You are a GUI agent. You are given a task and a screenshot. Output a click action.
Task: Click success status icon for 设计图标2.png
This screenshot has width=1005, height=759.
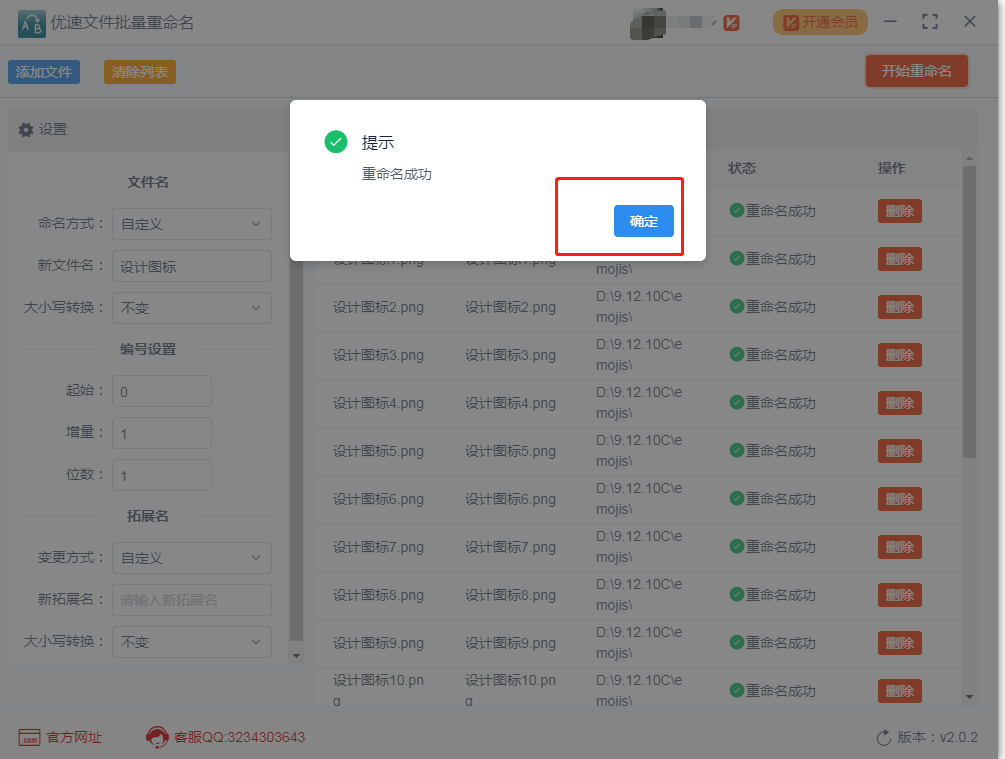(737, 306)
